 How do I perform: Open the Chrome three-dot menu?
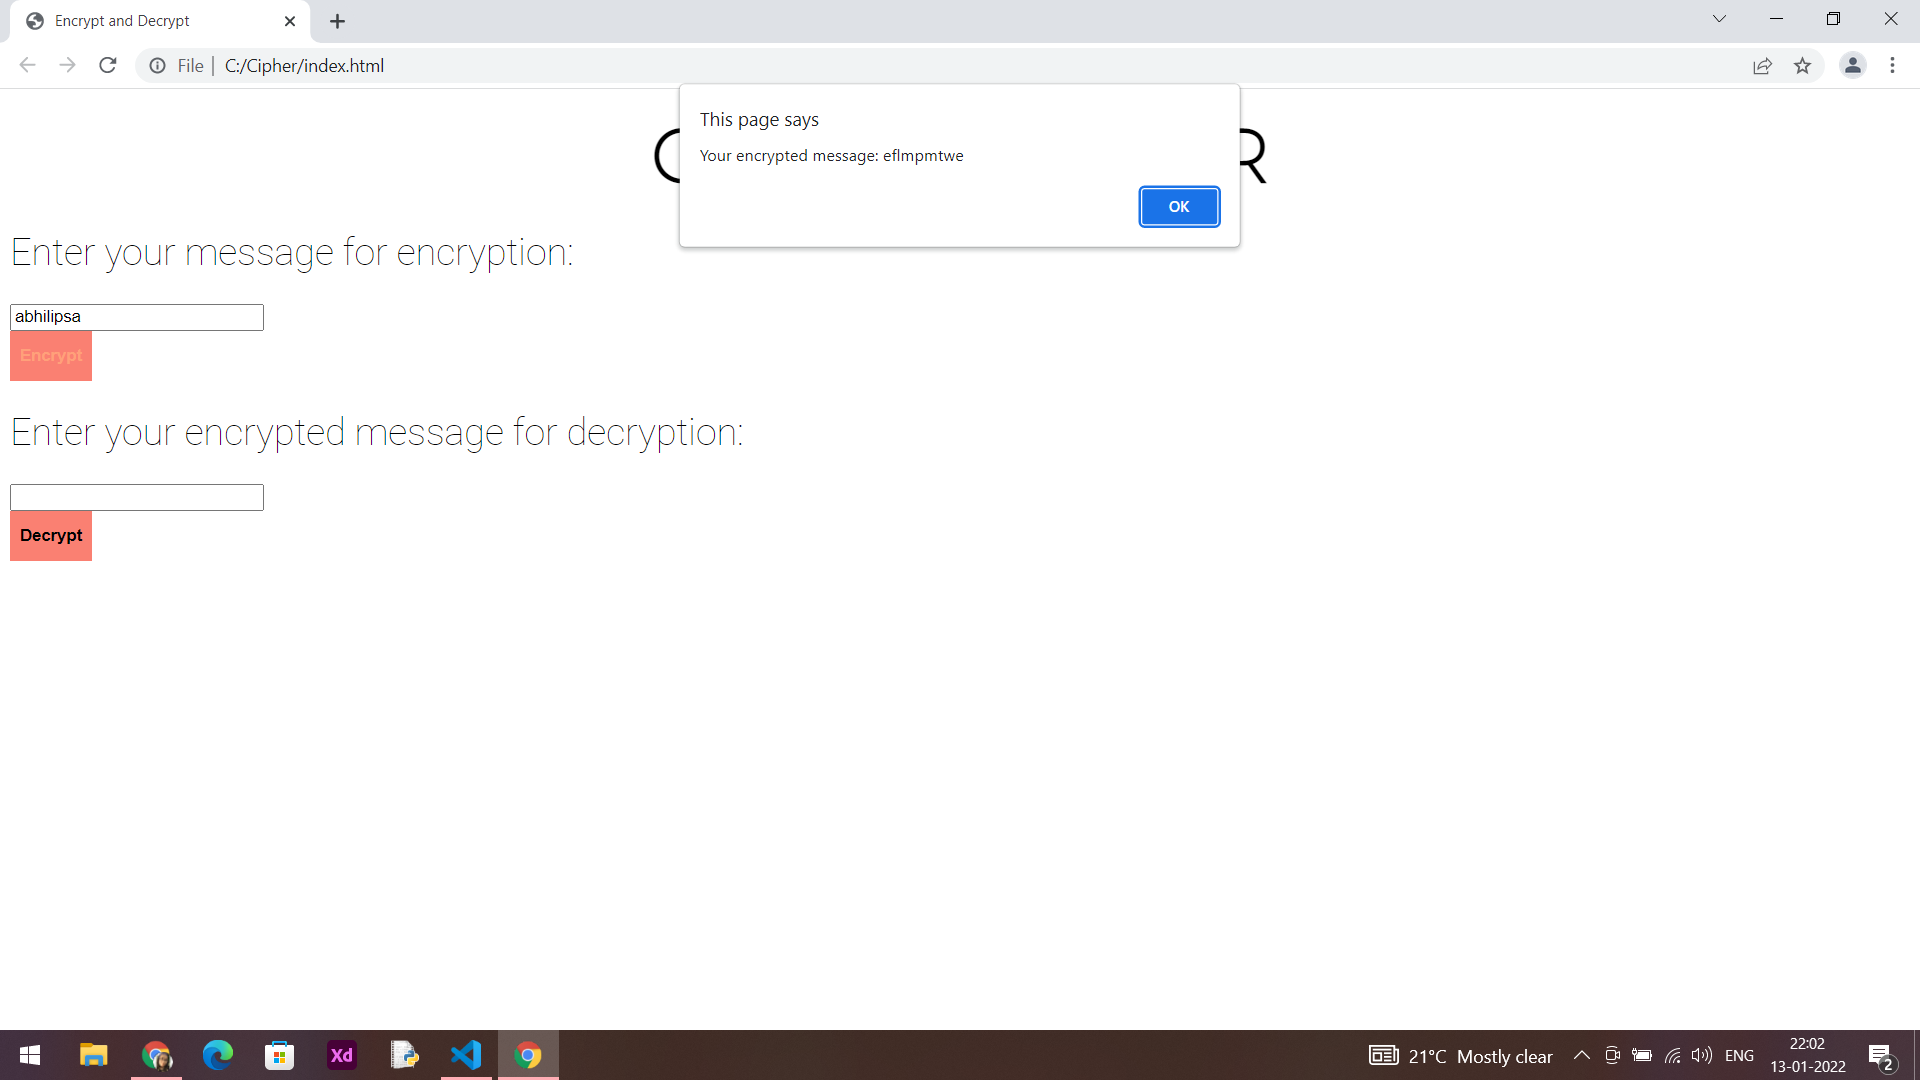point(1892,66)
